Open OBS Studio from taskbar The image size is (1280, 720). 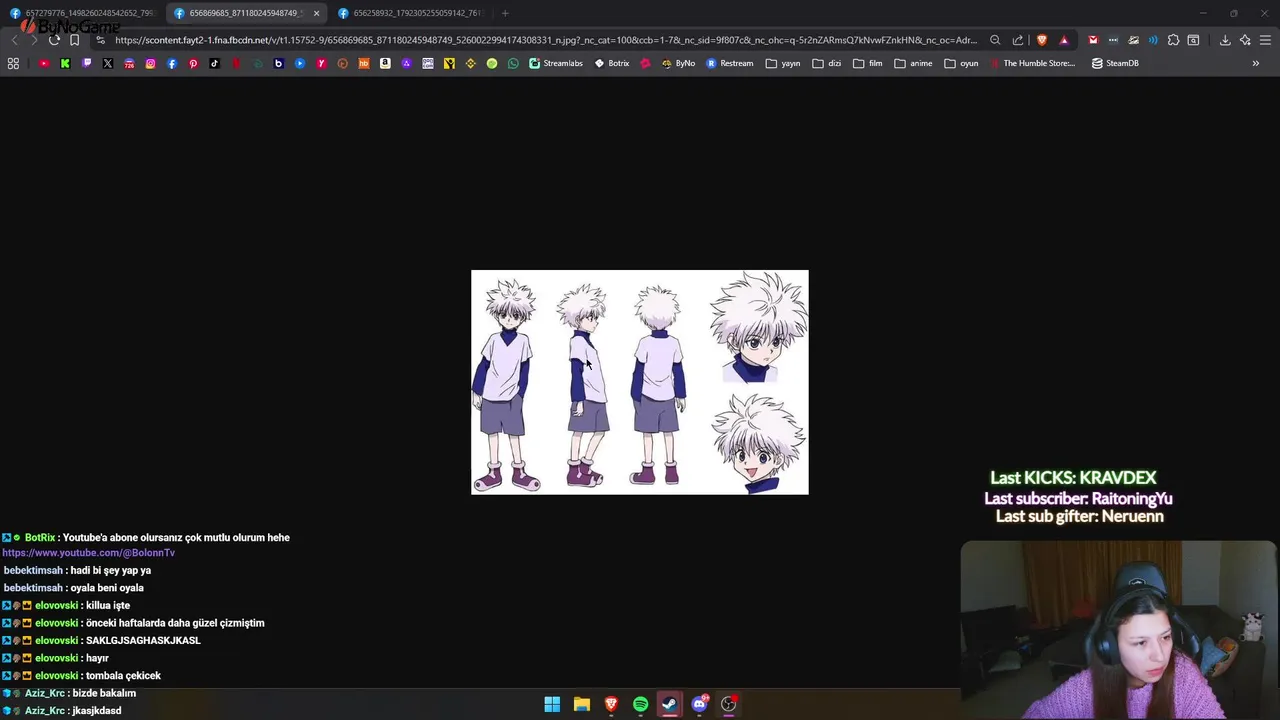(x=729, y=704)
